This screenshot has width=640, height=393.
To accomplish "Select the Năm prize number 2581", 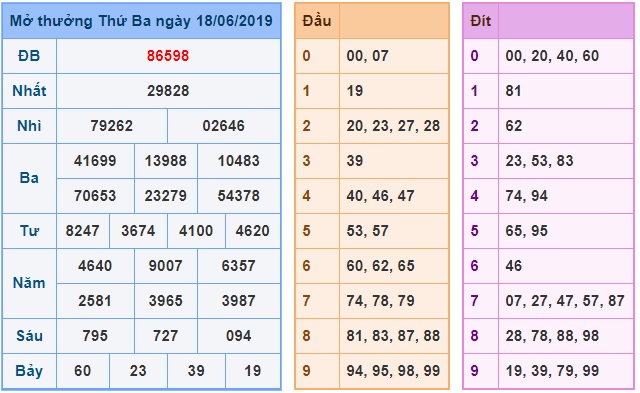I will click(x=95, y=301).
